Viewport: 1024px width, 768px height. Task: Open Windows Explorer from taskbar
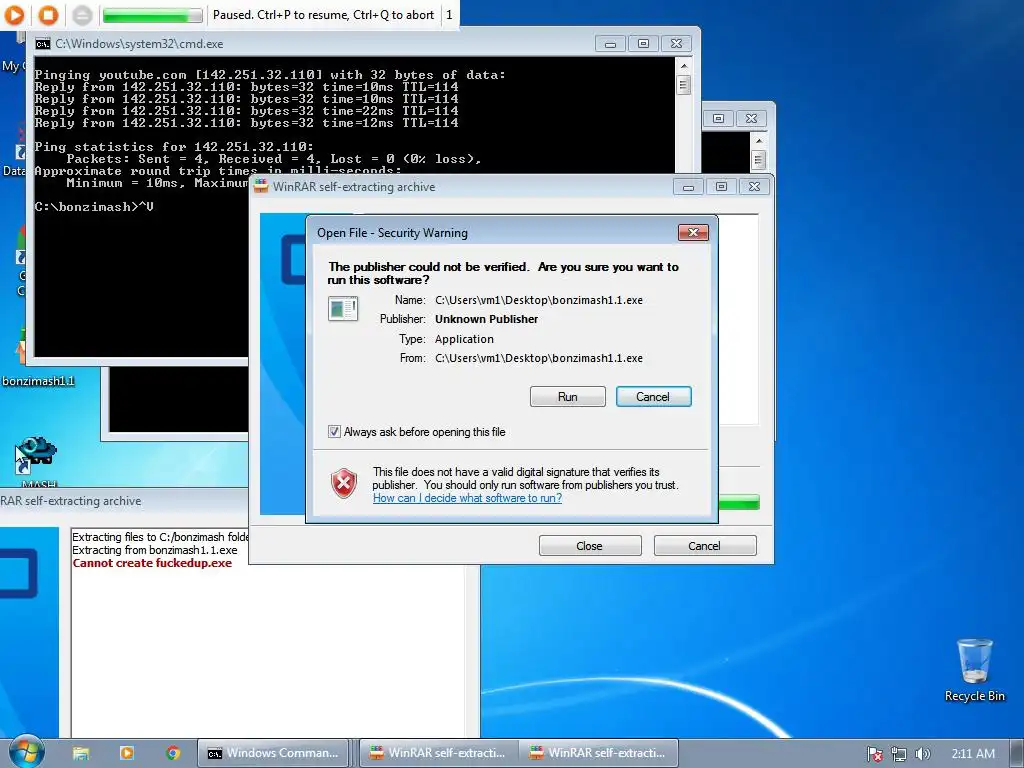pos(81,753)
